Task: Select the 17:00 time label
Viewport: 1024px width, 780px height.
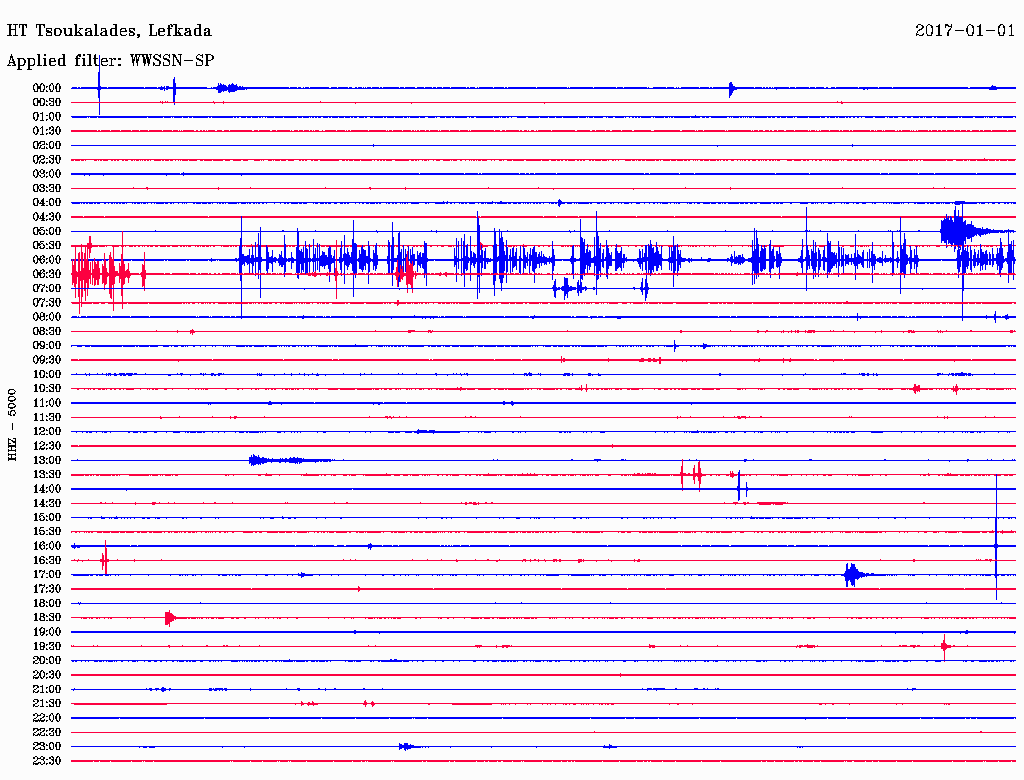Action: (x=46, y=575)
